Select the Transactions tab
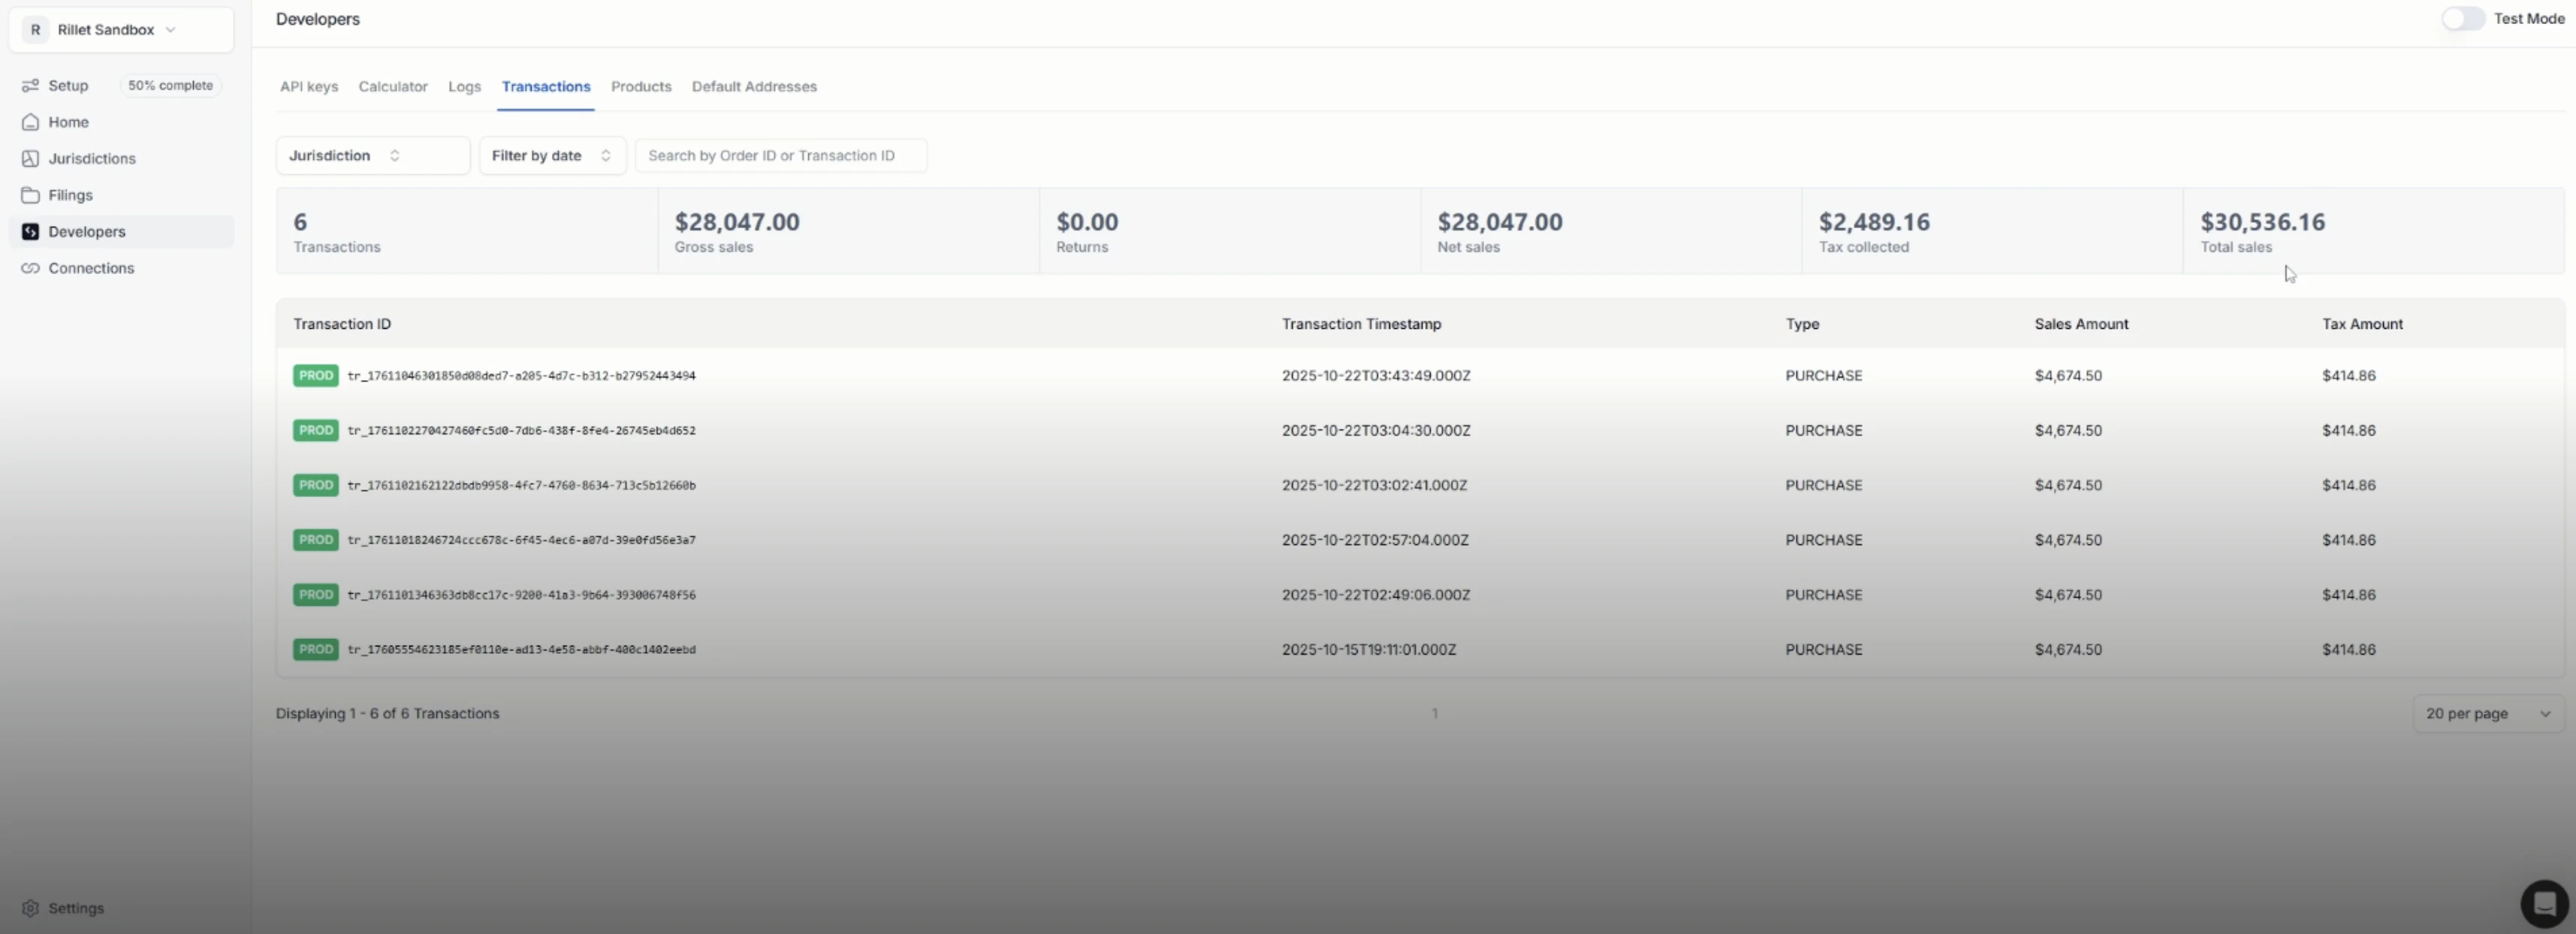The width and height of the screenshot is (2576, 934). 546,87
